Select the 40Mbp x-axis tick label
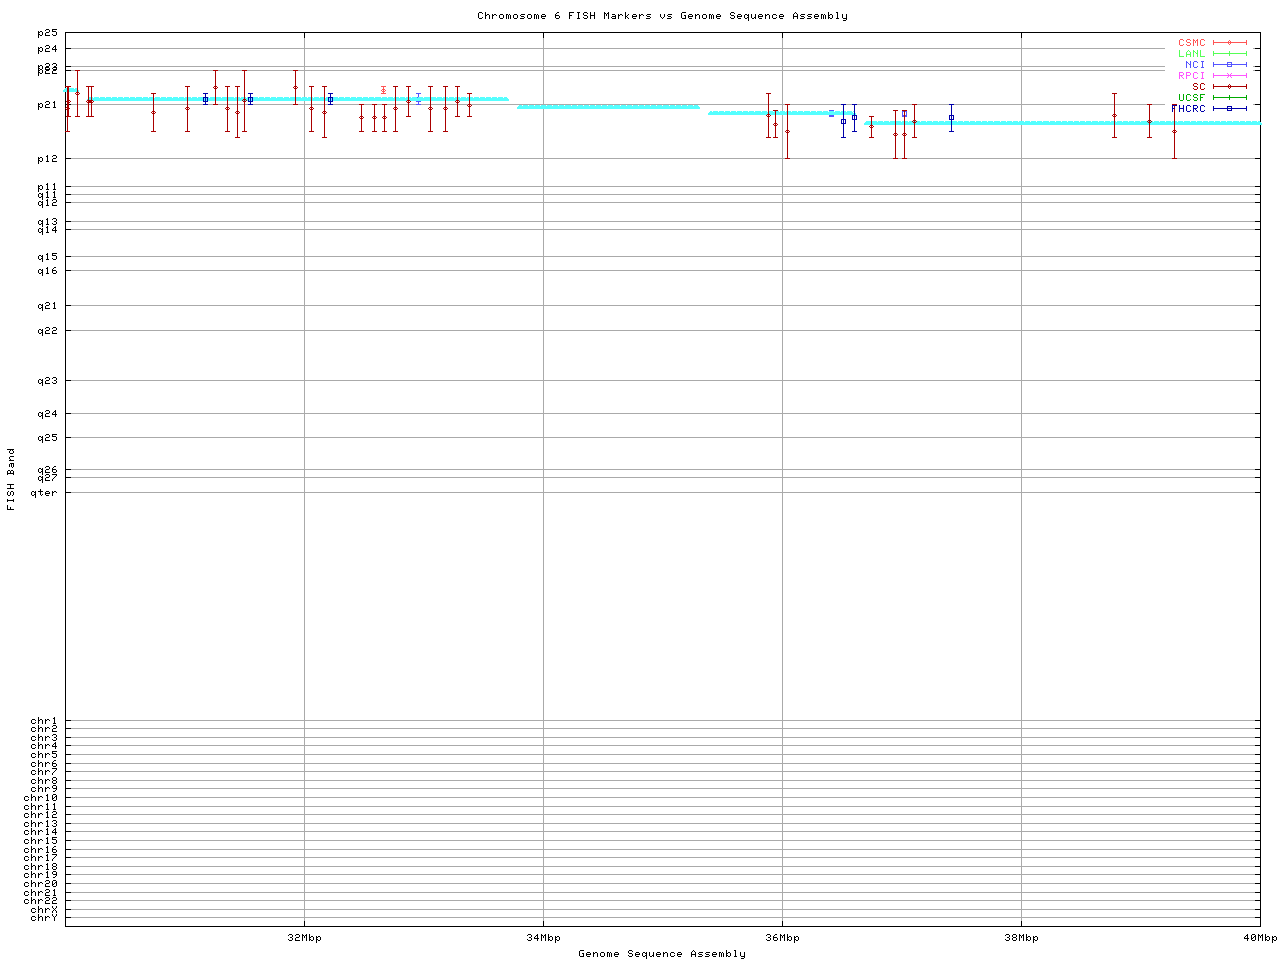Image resolution: width=1280 pixels, height=960 pixels. (x=1259, y=938)
